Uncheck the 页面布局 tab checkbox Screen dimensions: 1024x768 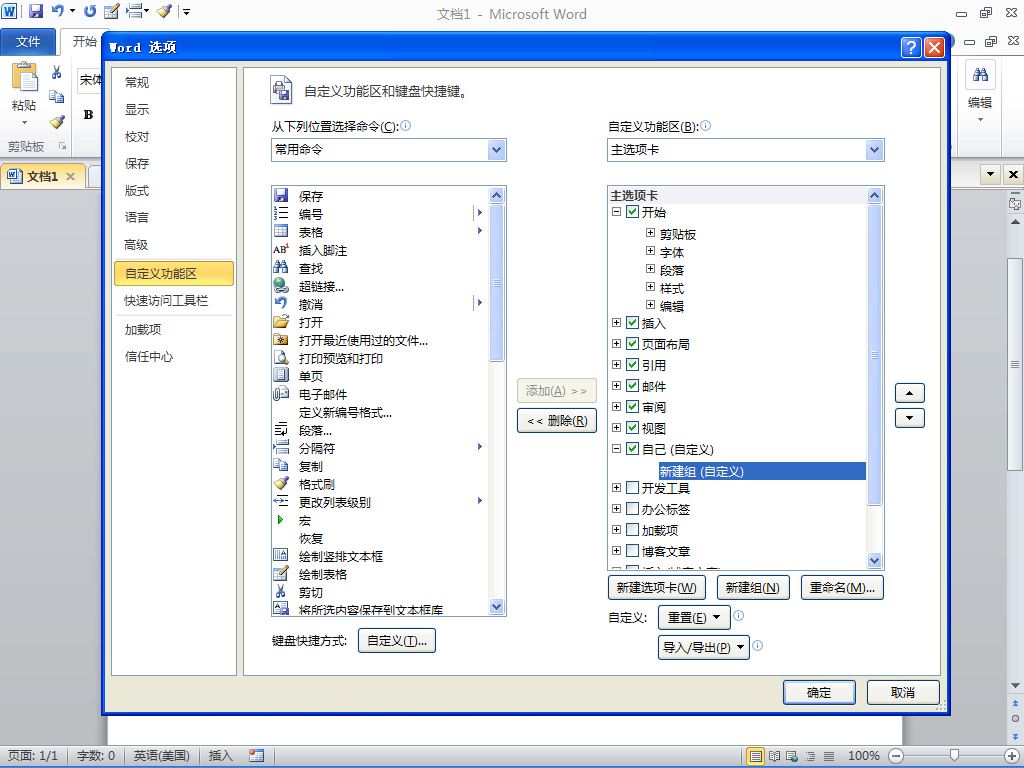point(632,343)
